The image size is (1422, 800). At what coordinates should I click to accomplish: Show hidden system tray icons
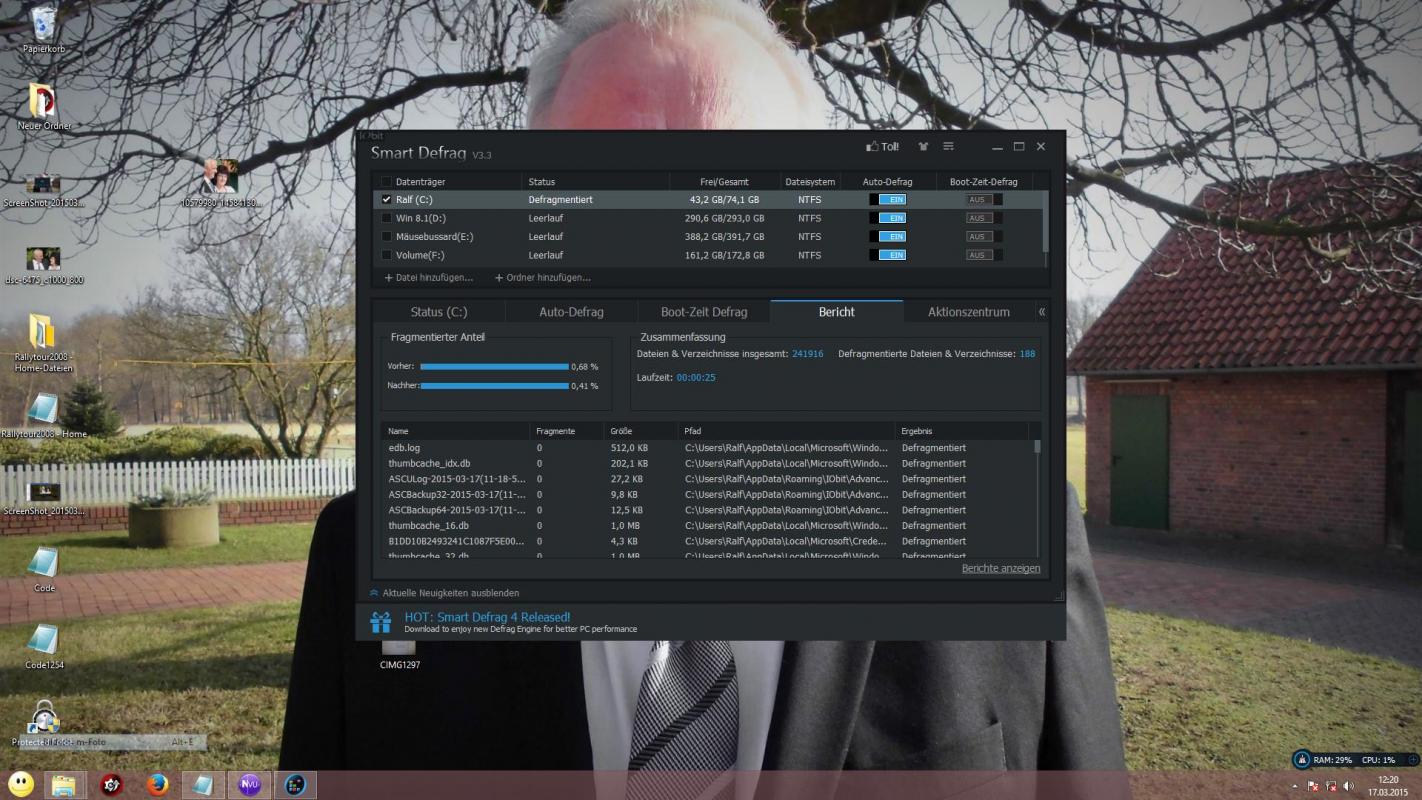point(1295,786)
